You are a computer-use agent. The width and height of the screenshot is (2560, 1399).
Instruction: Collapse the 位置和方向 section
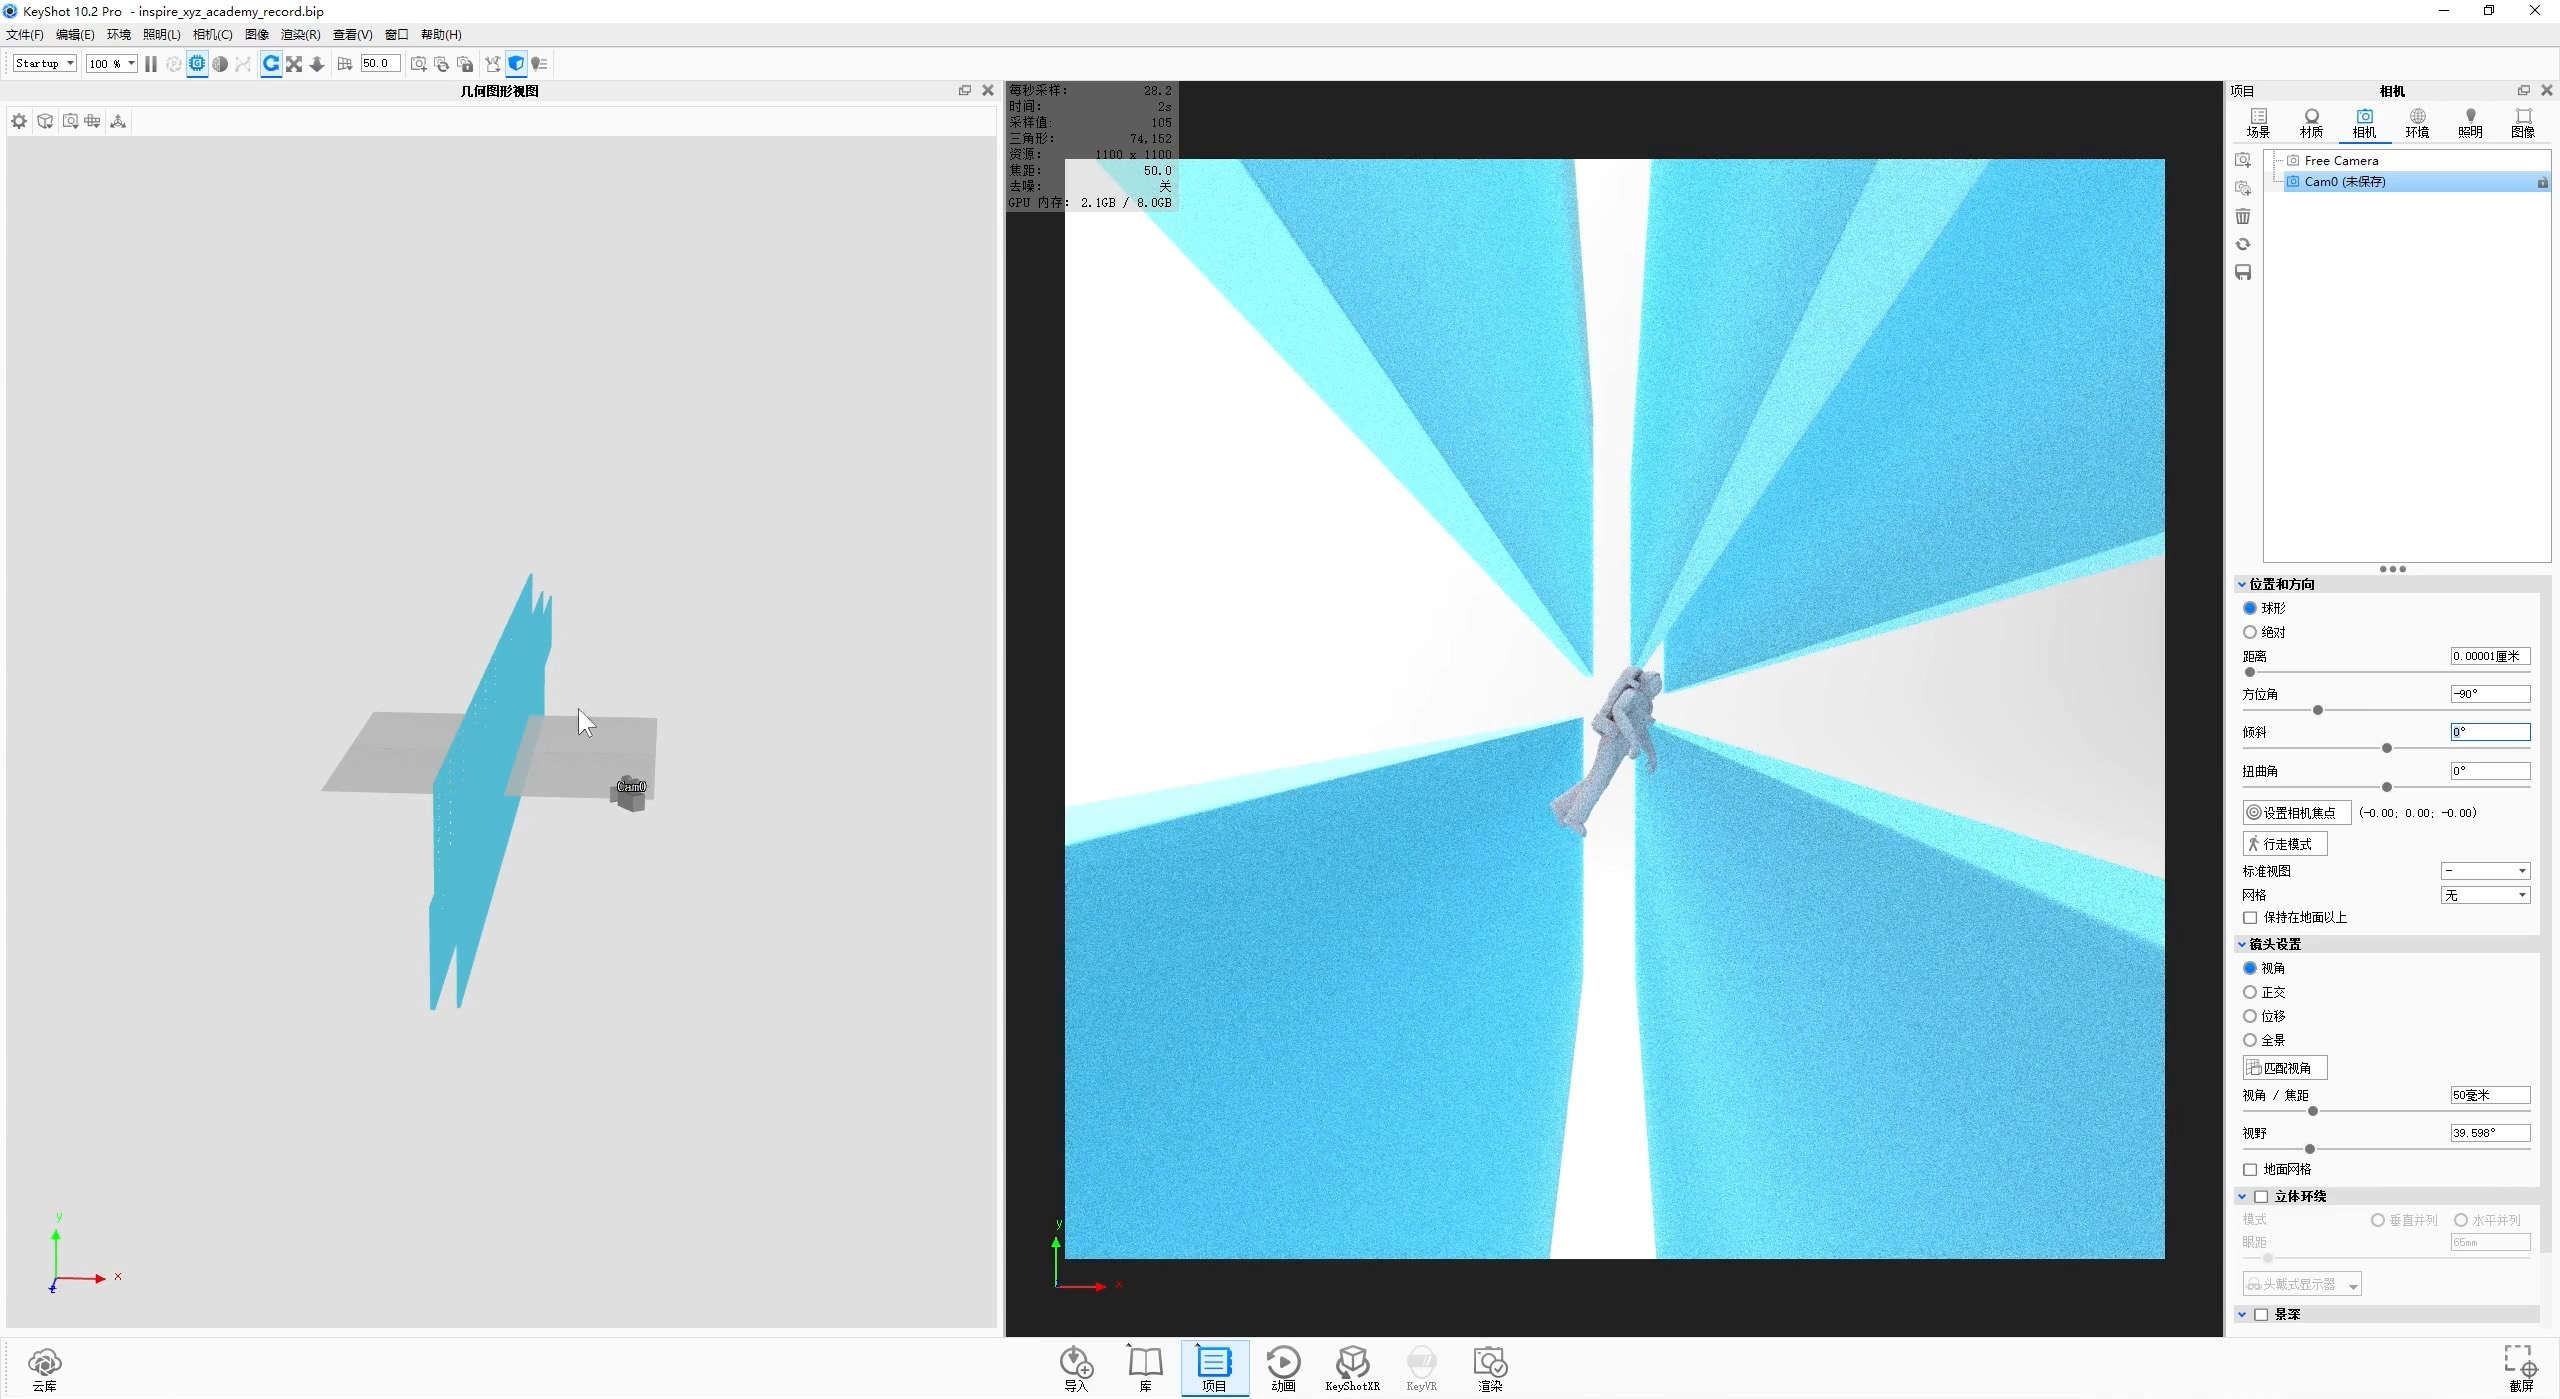click(2242, 583)
